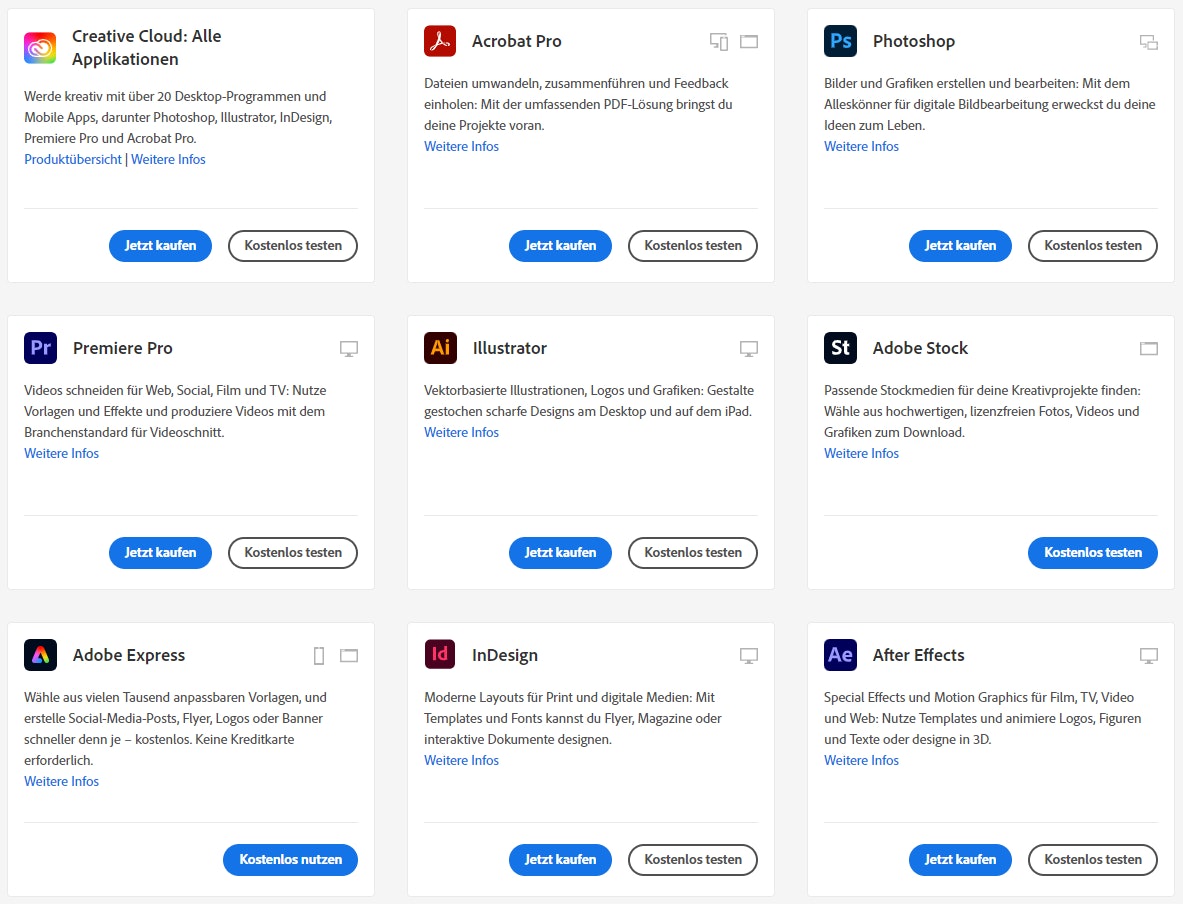Select the Illustrator Ai icon
Viewport: 1183px width, 904px height.
coord(440,348)
